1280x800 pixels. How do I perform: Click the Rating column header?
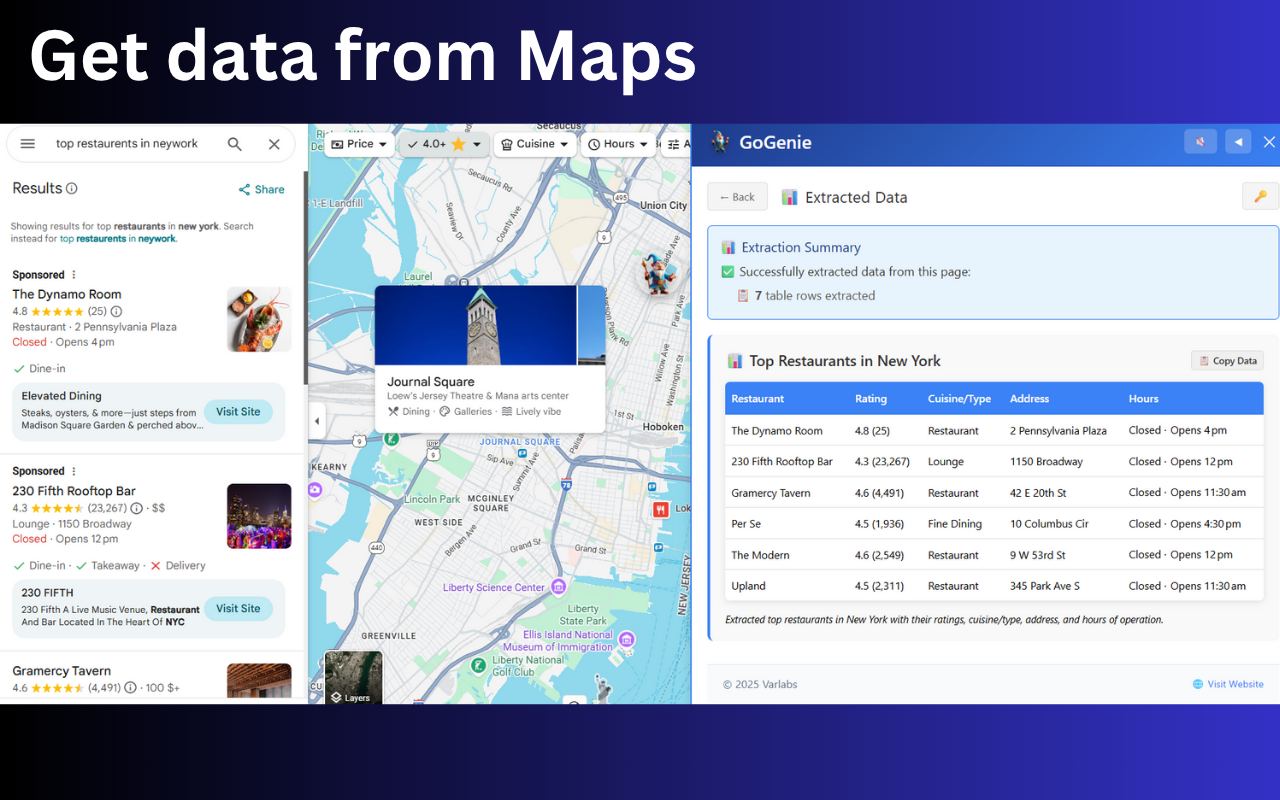tap(871, 399)
